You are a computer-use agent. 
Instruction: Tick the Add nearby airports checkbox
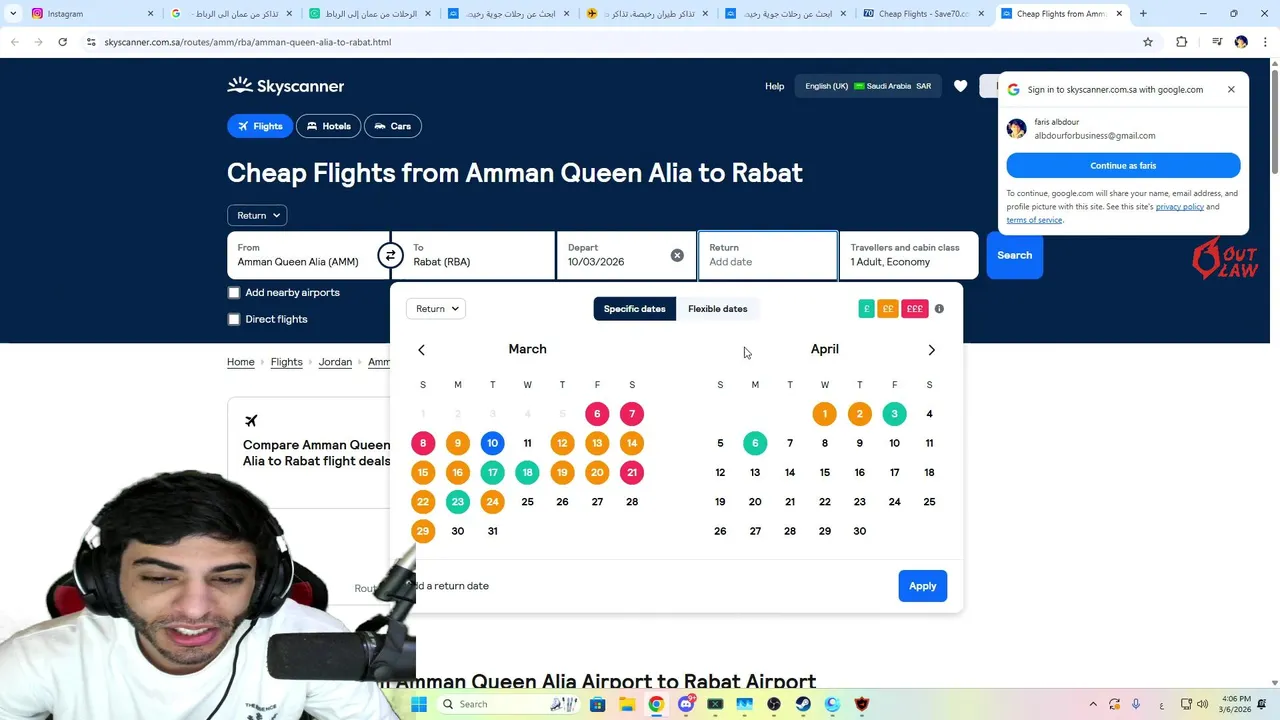pyautogui.click(x=234, y=293)
